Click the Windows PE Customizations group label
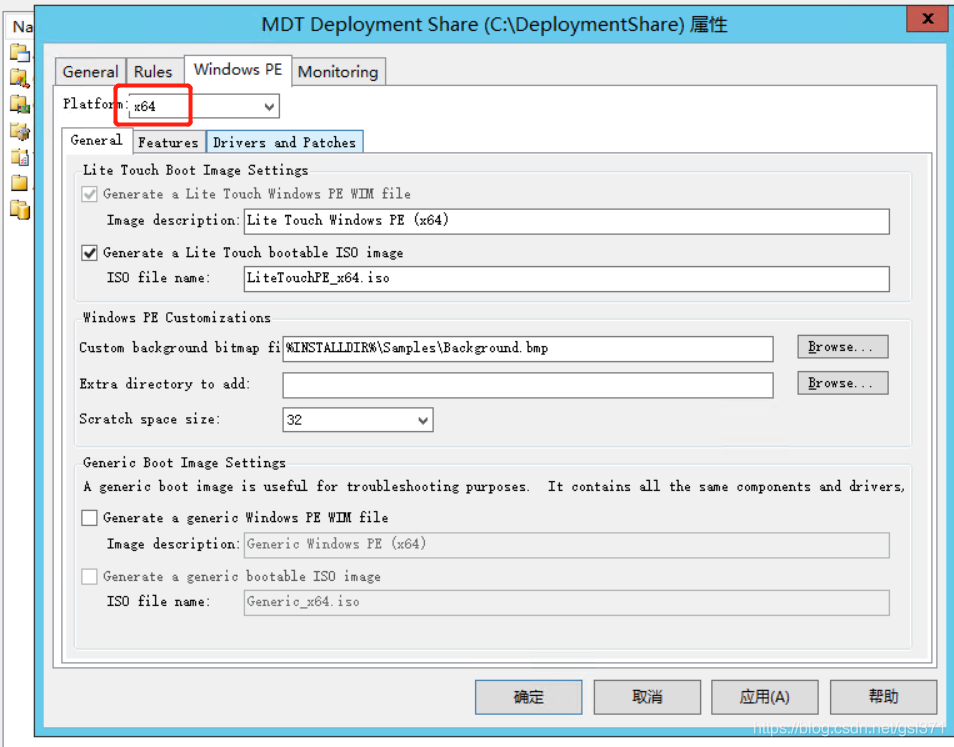The height and width of the screenshot is (747, 954). [x=177, y=318]
